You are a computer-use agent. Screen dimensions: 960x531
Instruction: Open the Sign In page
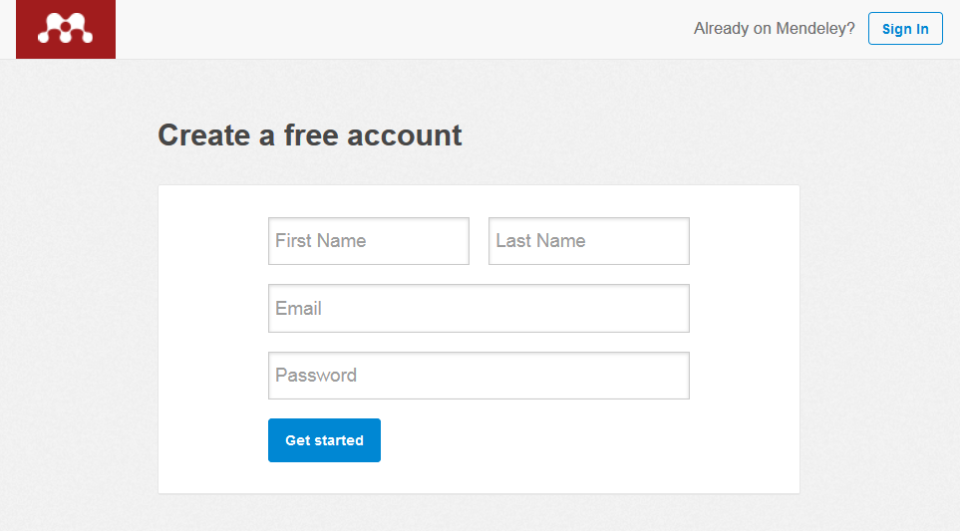point(905,29)
